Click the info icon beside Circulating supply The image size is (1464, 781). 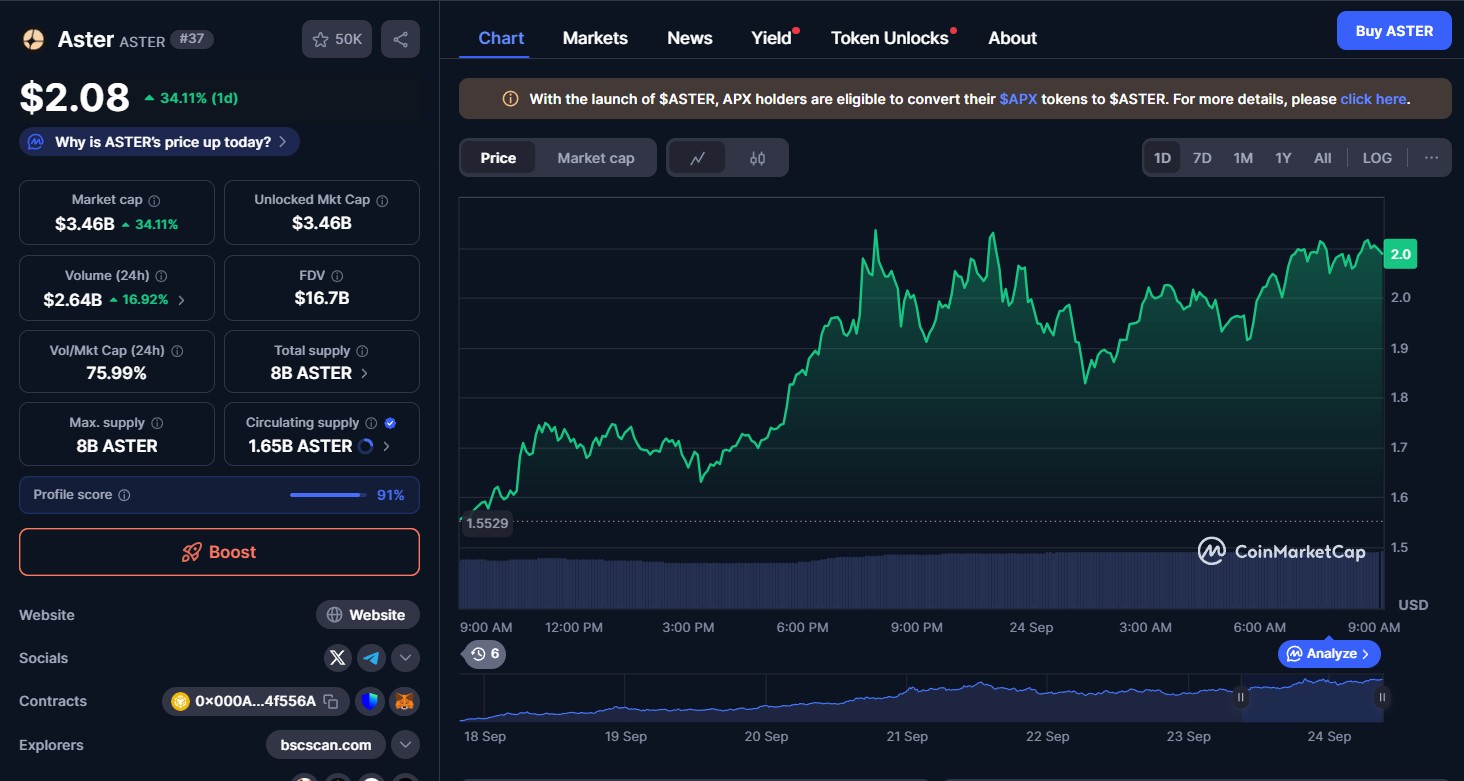[x=371, y=423]
